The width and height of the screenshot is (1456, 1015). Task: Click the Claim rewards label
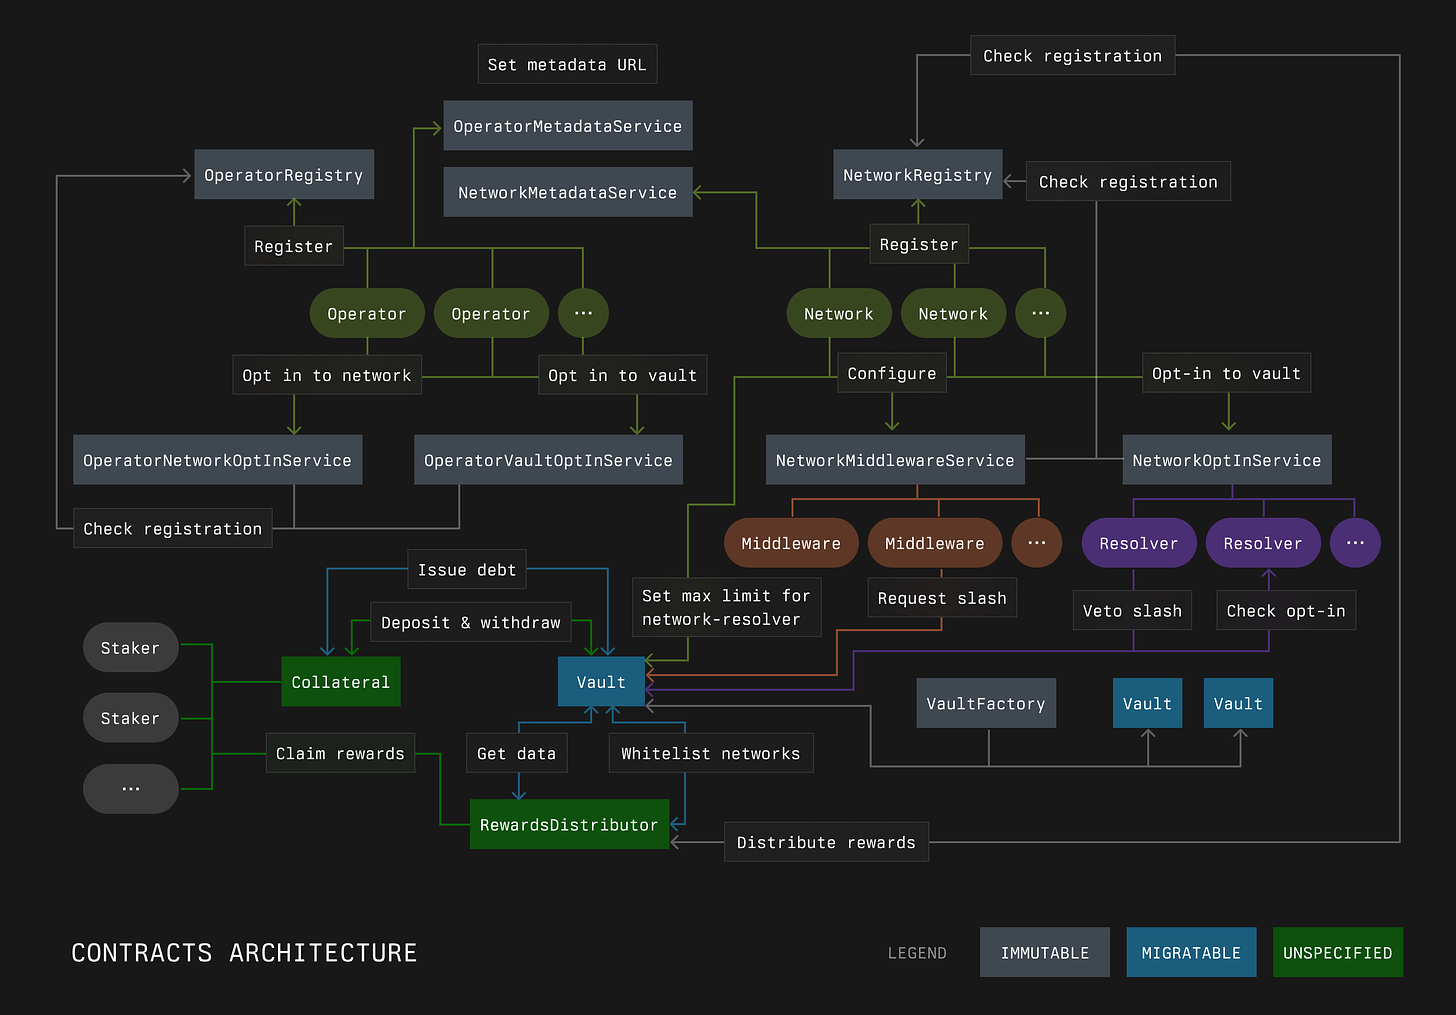pos(341,753)
